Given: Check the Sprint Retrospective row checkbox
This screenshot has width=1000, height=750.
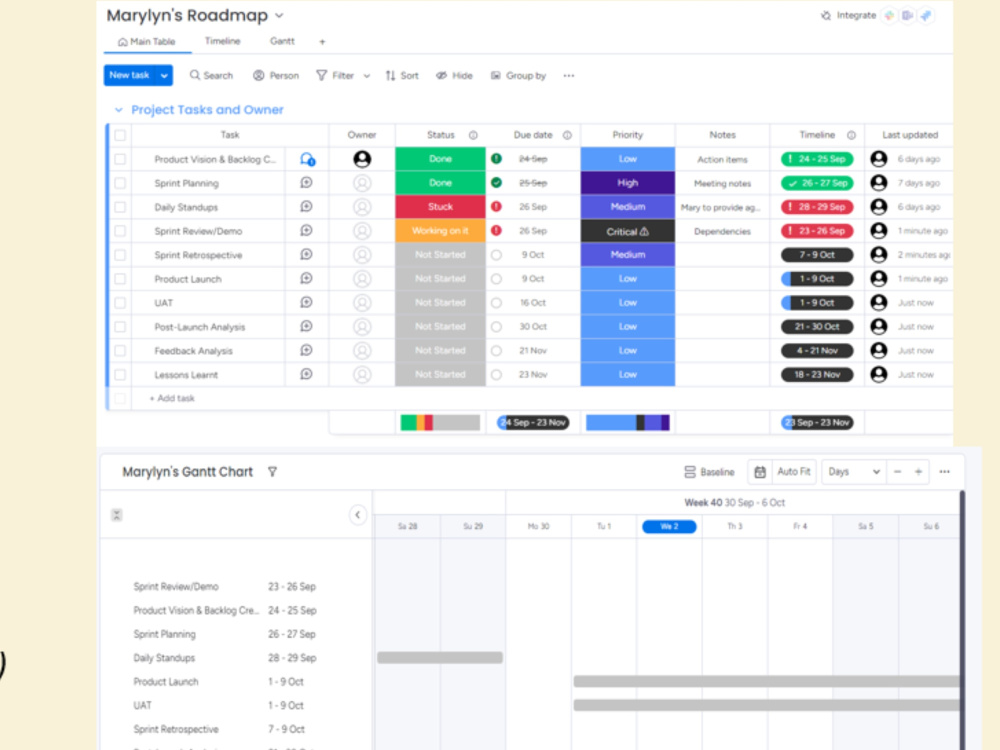Looking at the screenshot, I should point(120,255).
